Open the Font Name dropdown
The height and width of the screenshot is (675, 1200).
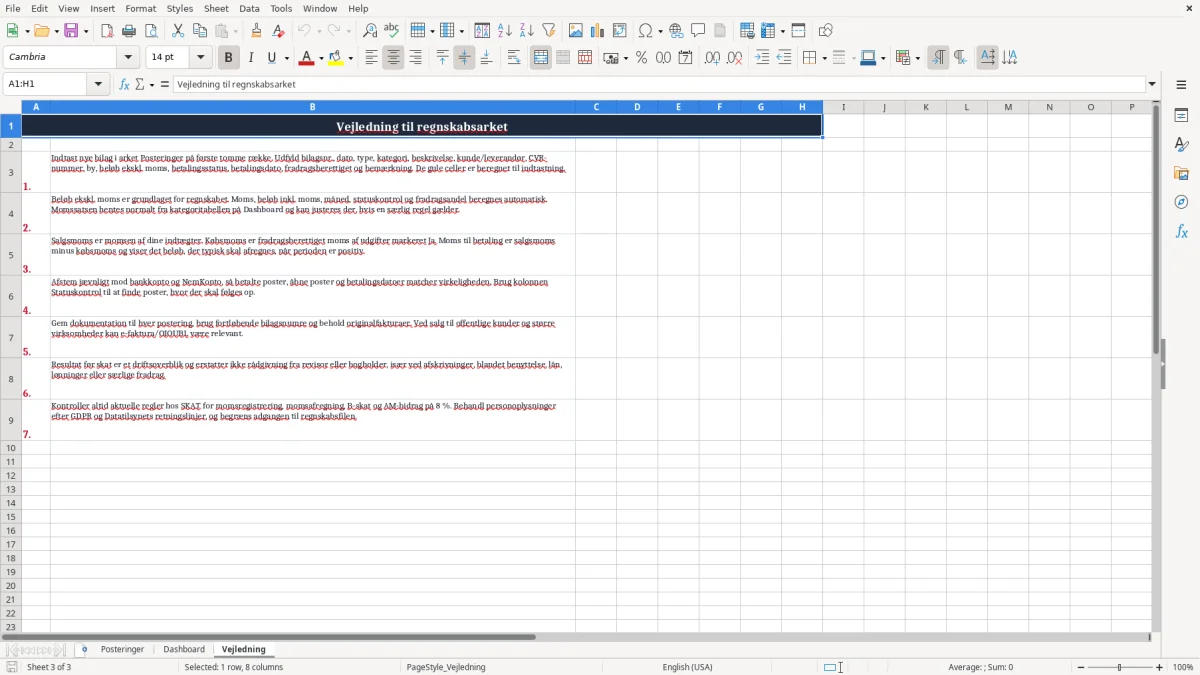(x=128, y=57)
